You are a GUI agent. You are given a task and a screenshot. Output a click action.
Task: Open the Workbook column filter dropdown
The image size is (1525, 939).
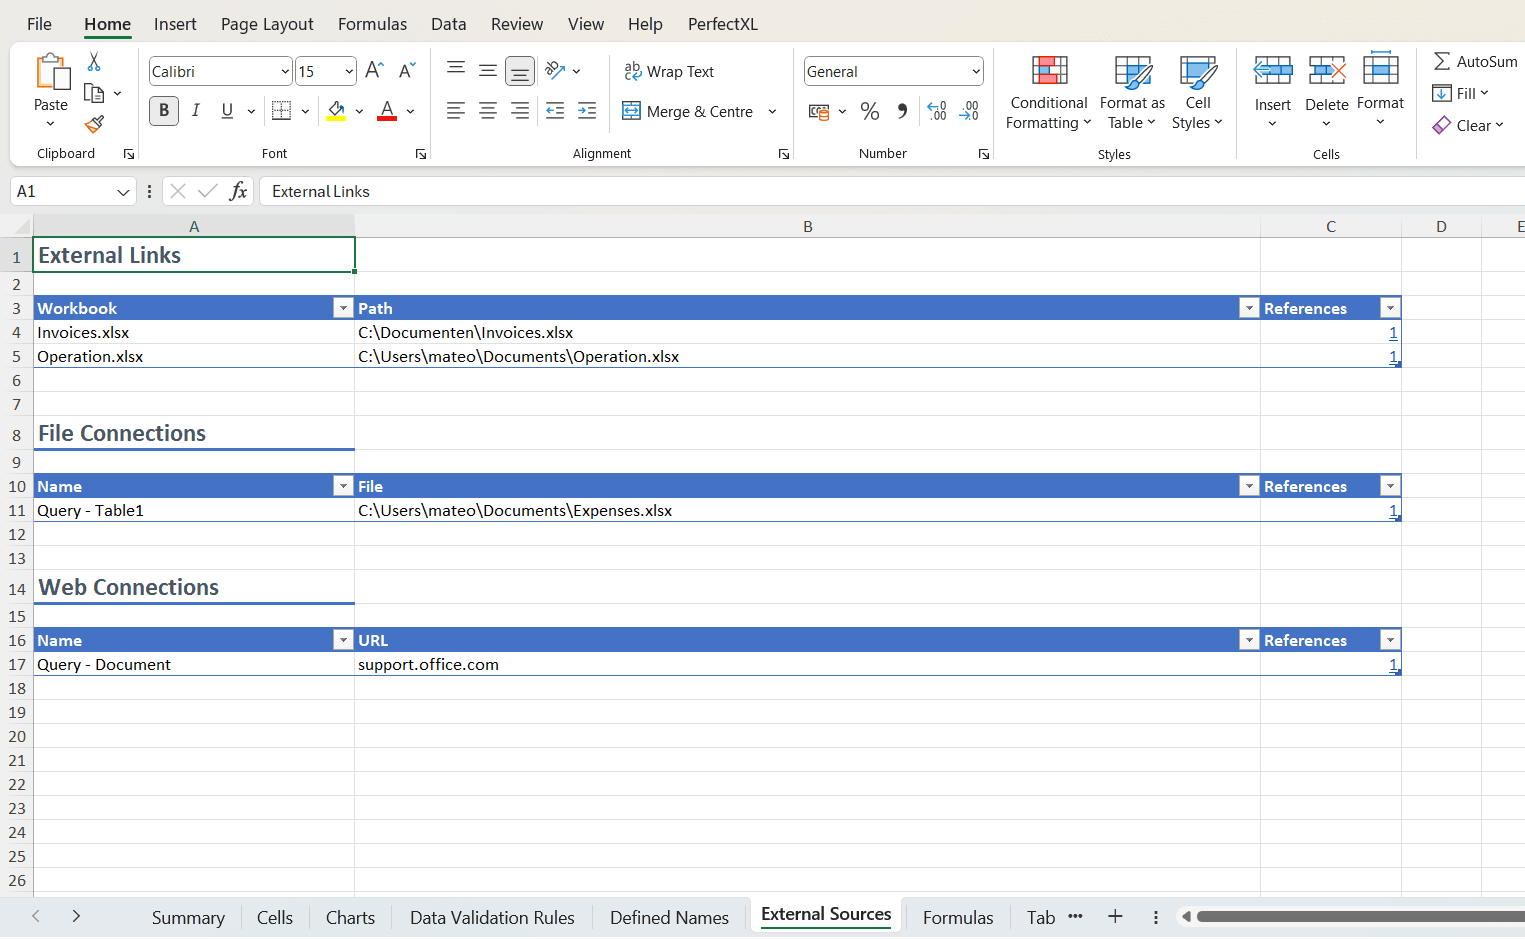343,307
